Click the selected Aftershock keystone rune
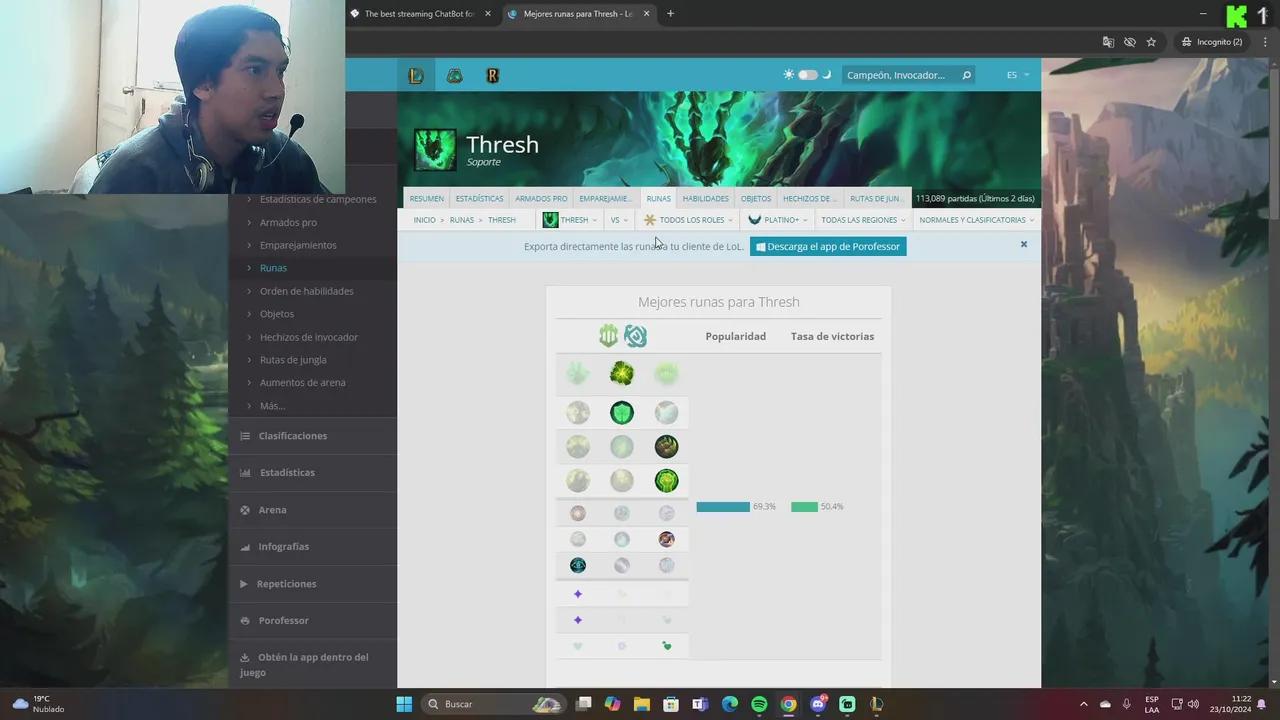 [622, 374]
